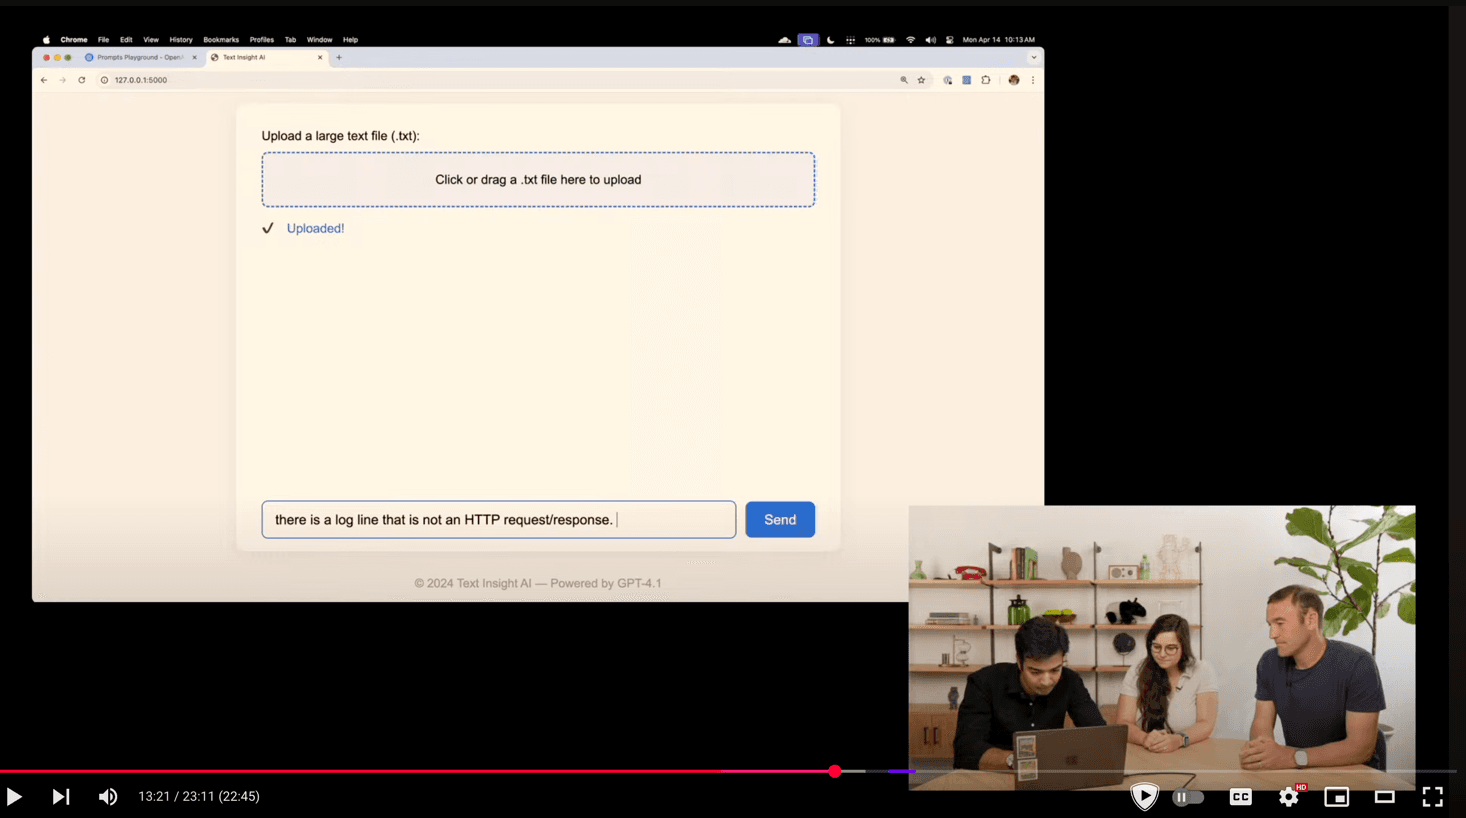Enter fullscreen mode
The height and width of the screenshot is (818, 1466).
[1432, 797]
